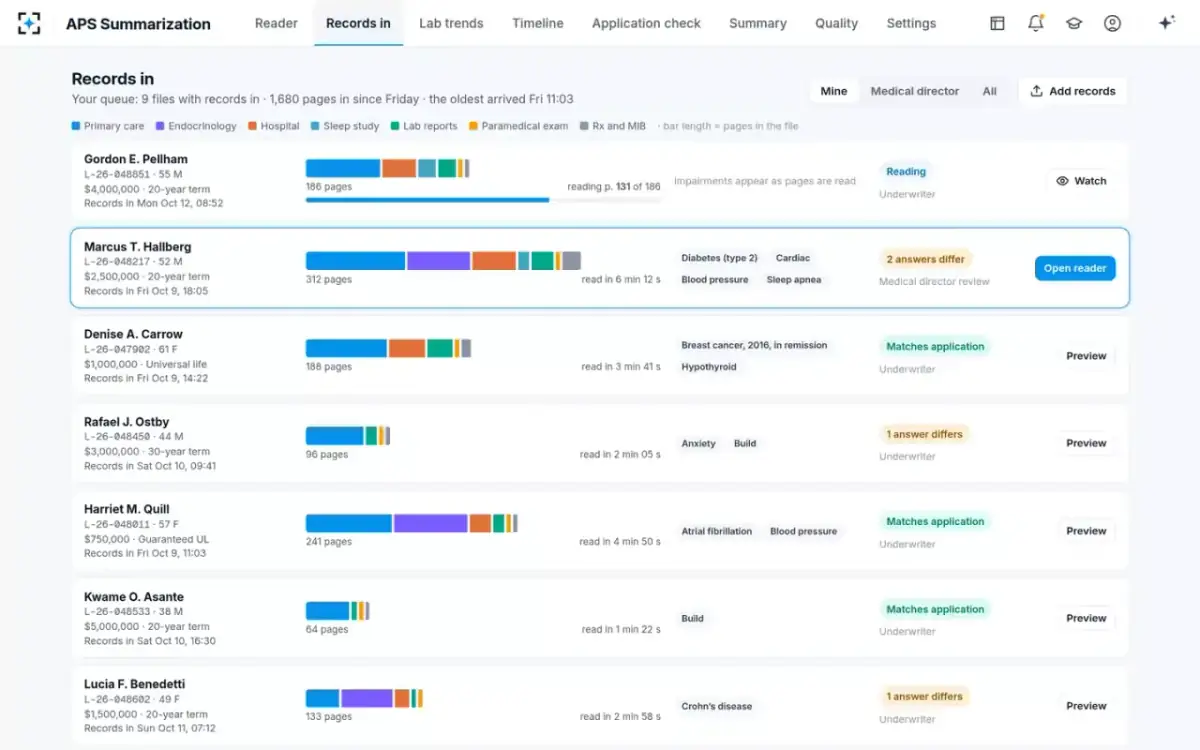Go to the Timeline tab
The width and height of the screenshot is (1200, 750).
point(538,23)
